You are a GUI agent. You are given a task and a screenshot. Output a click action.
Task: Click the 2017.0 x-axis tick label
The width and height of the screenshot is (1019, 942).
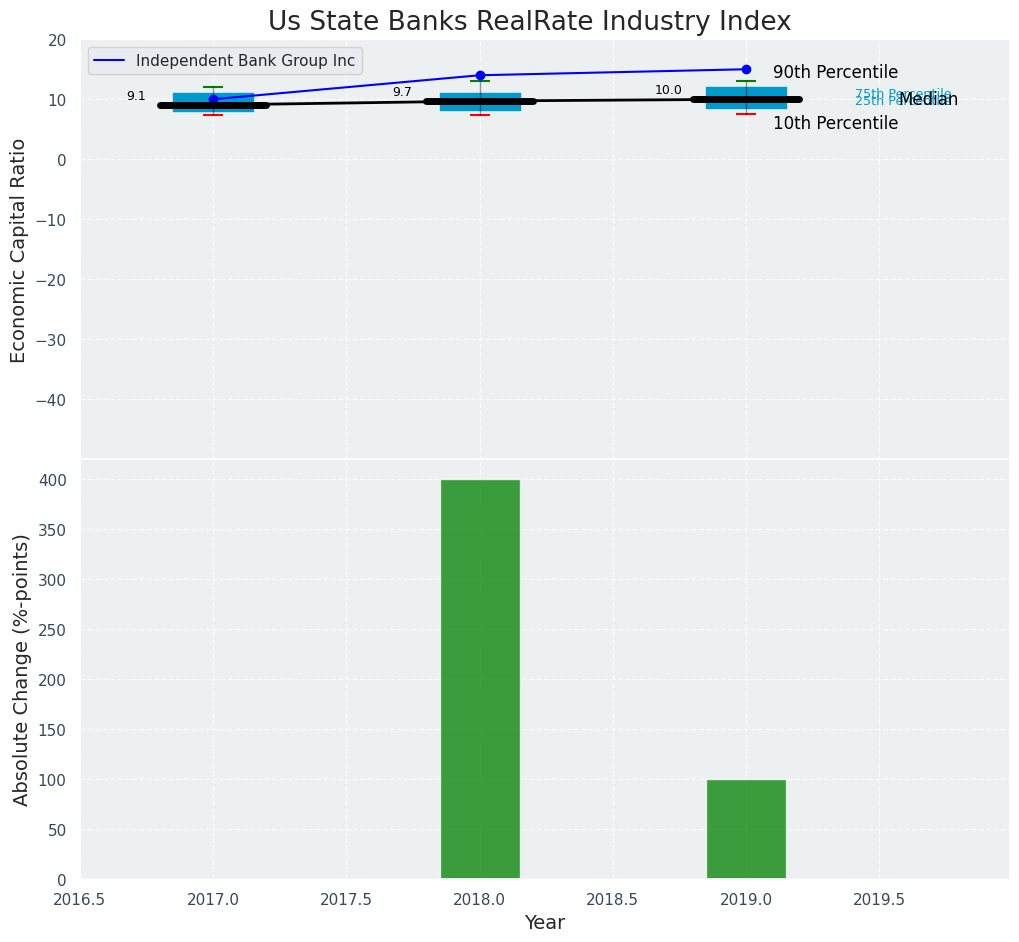tap(213, 900)
